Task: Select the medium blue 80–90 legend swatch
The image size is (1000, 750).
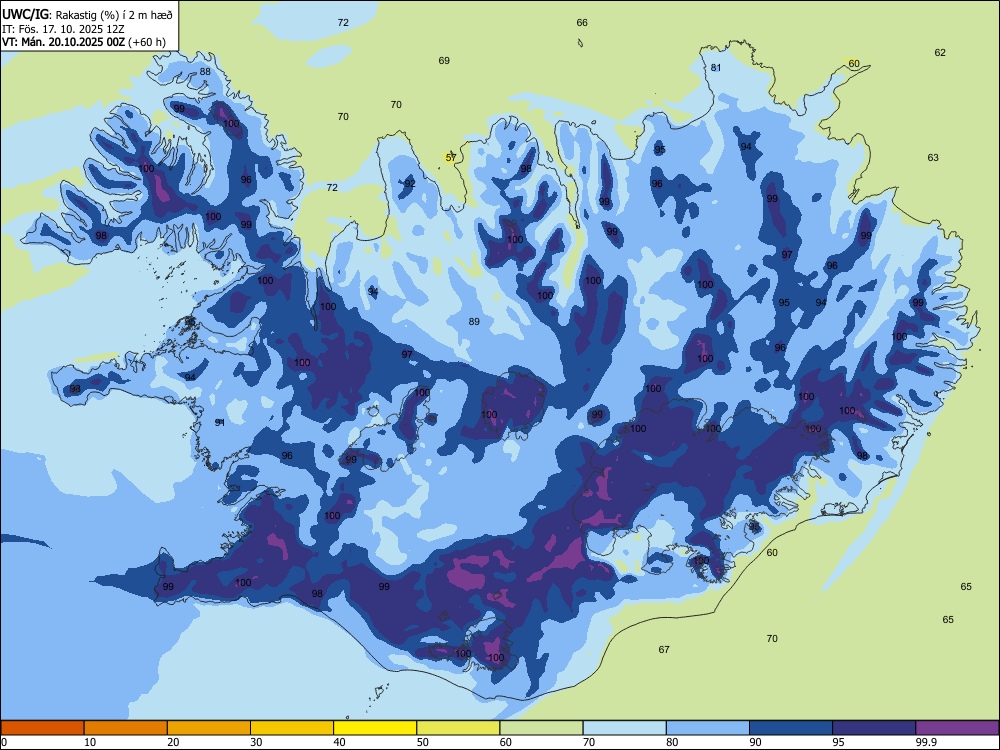Action: (708, 728)
